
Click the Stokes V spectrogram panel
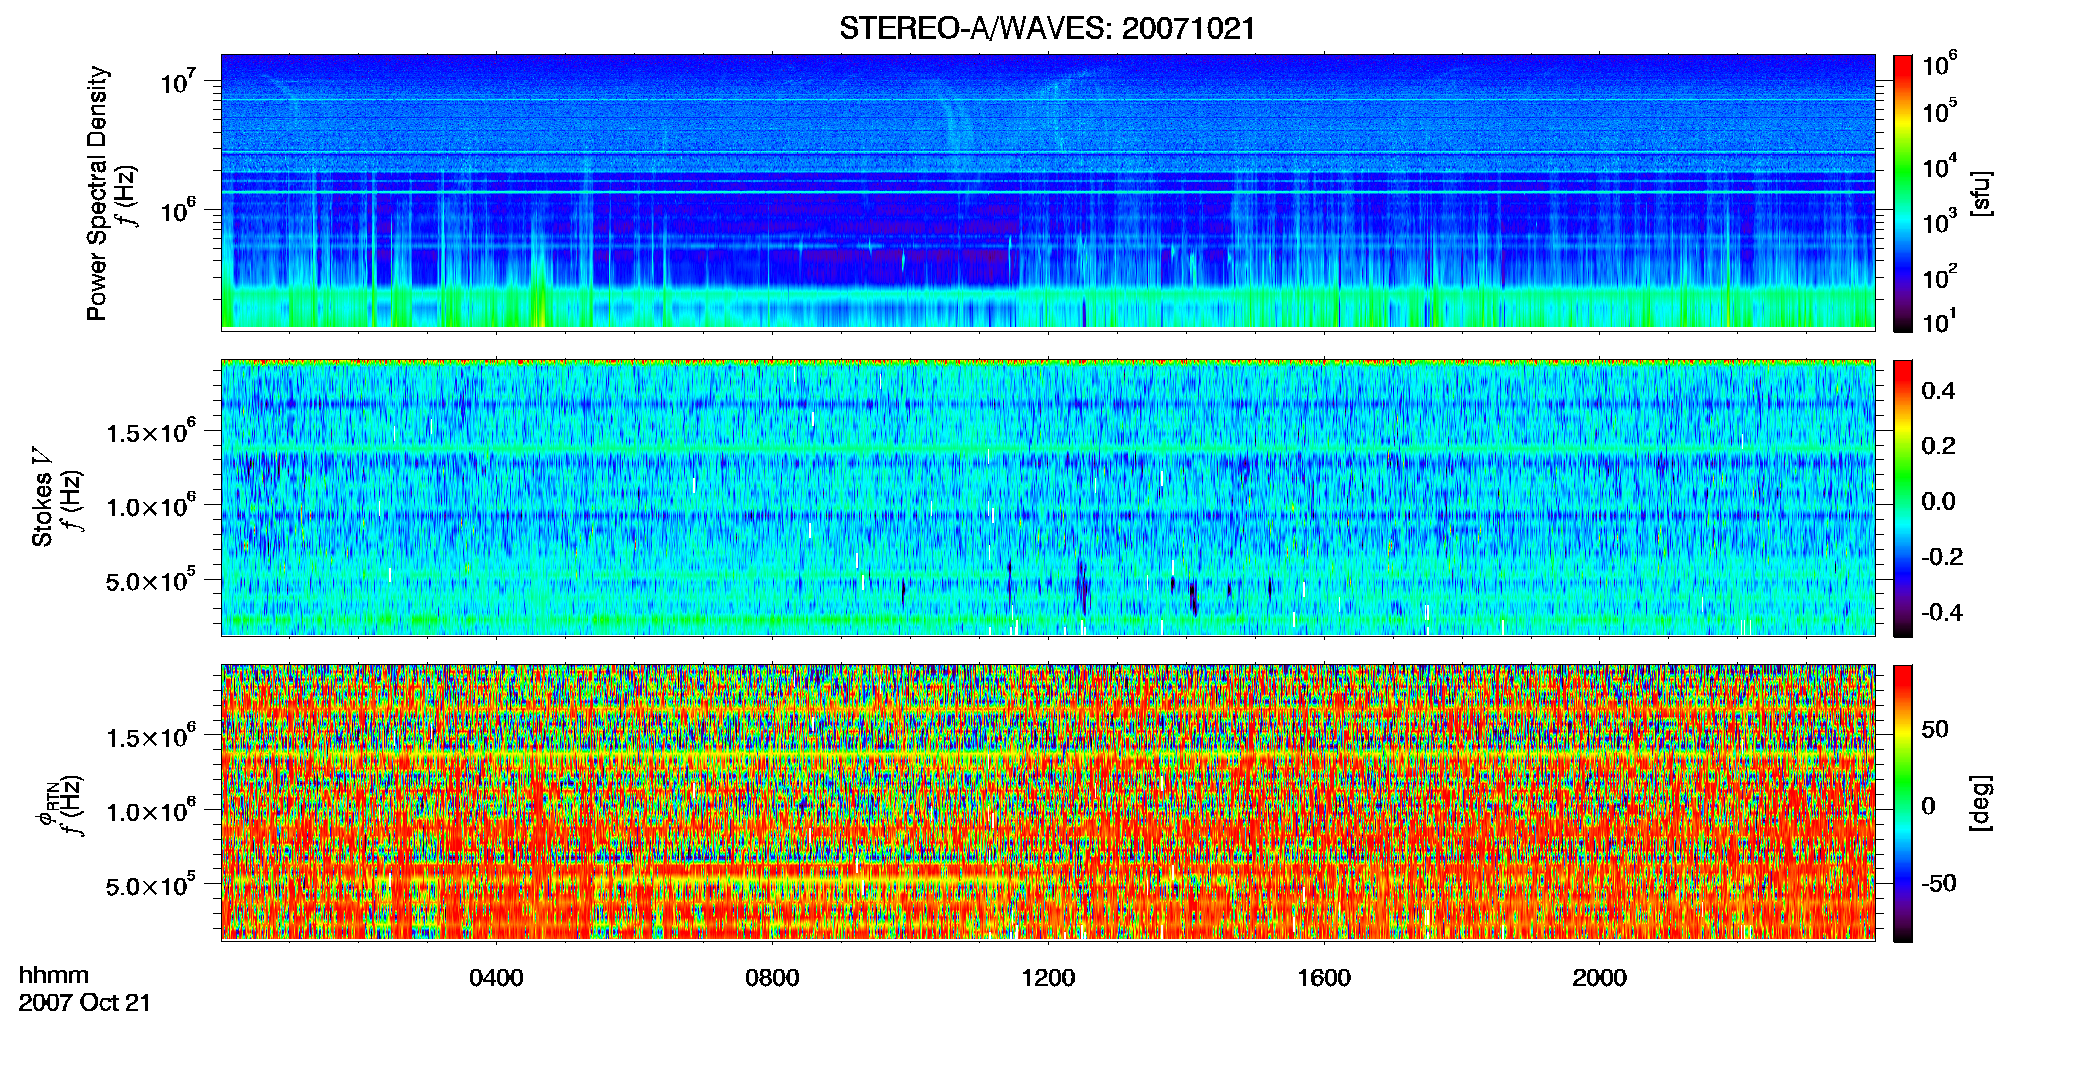pyautogui.click(x=1048, y=497)
